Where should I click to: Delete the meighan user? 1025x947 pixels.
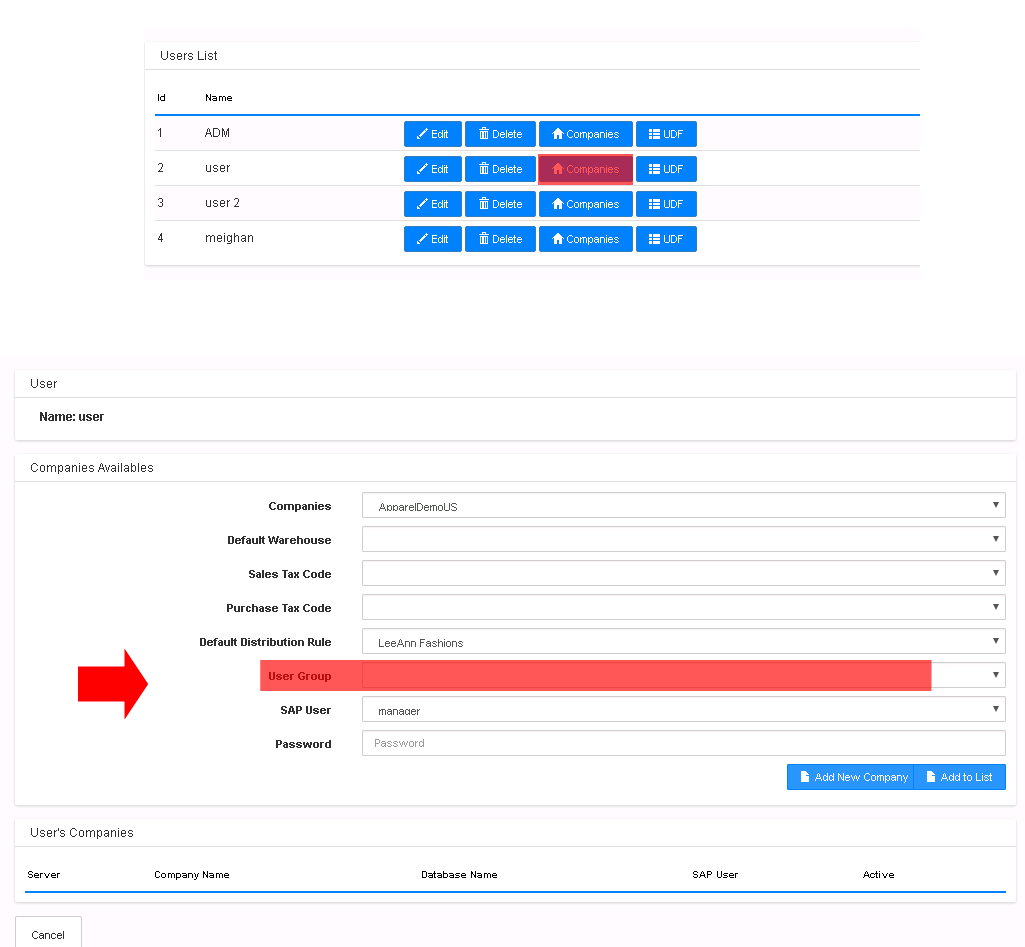coord(500,239)
